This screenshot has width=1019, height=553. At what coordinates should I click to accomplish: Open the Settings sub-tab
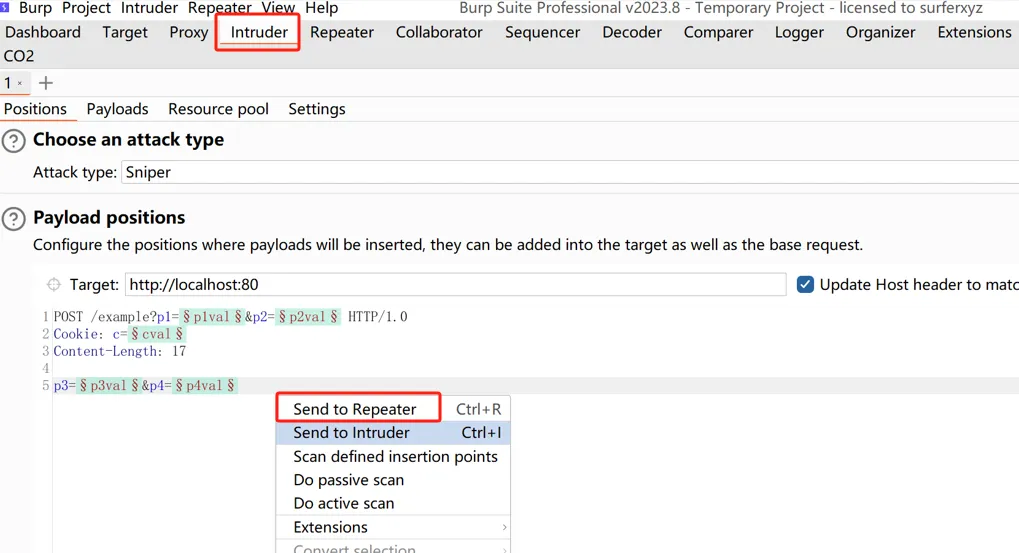click(x=316, y=109)
